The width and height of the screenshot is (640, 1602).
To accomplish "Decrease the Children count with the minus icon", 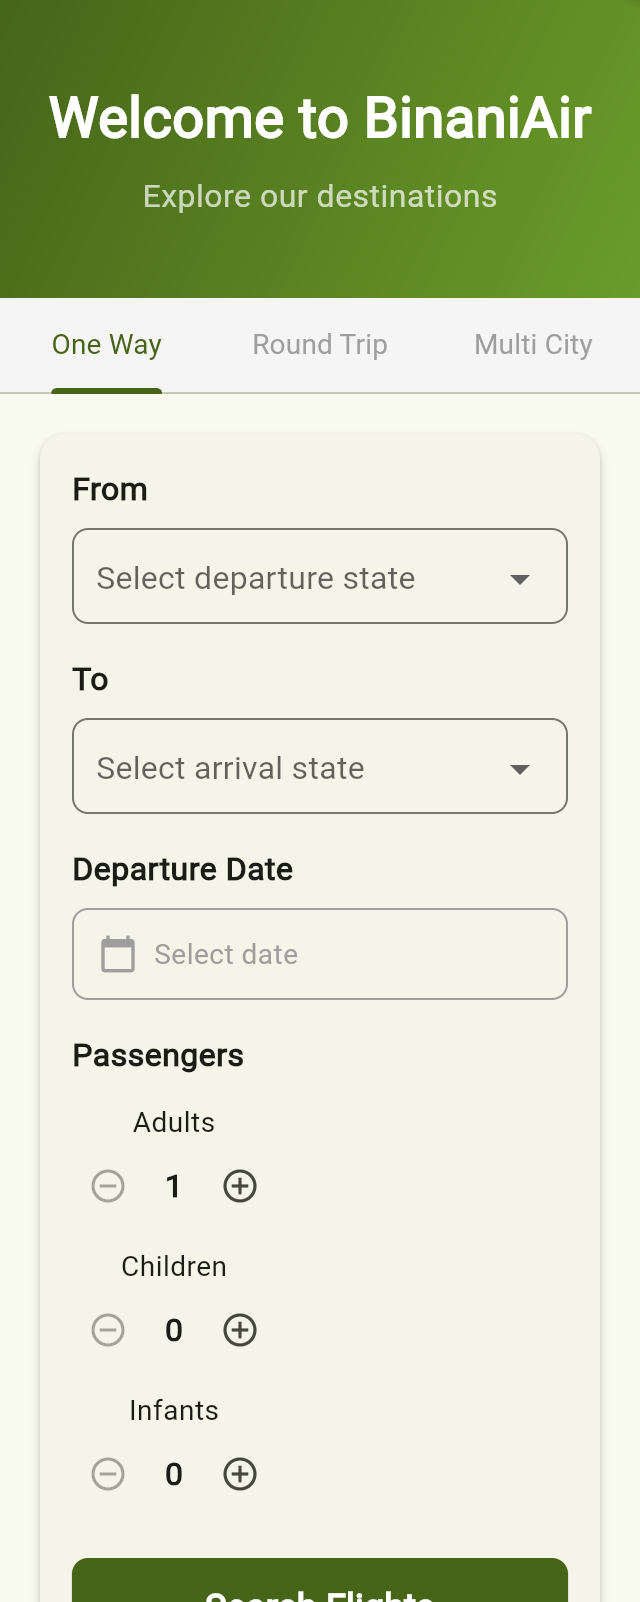I will click(x=108, y=1330).
